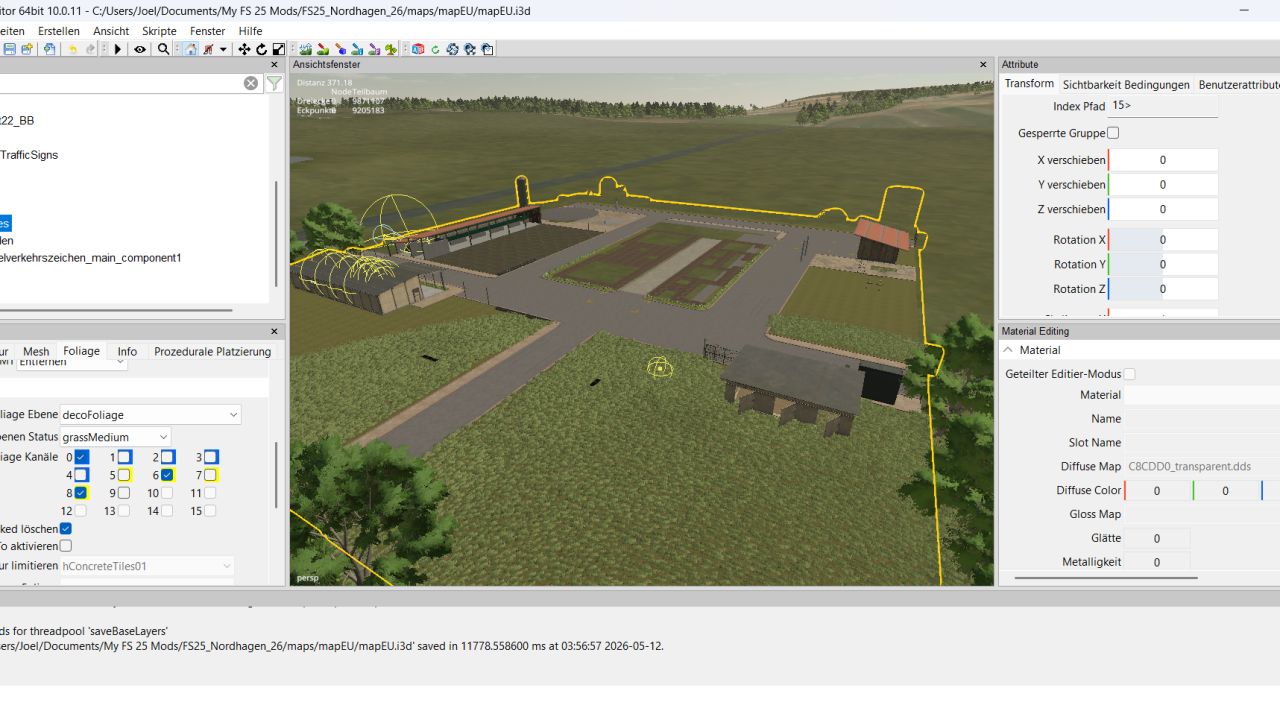Switch to the Info tab

click(127, 351)
